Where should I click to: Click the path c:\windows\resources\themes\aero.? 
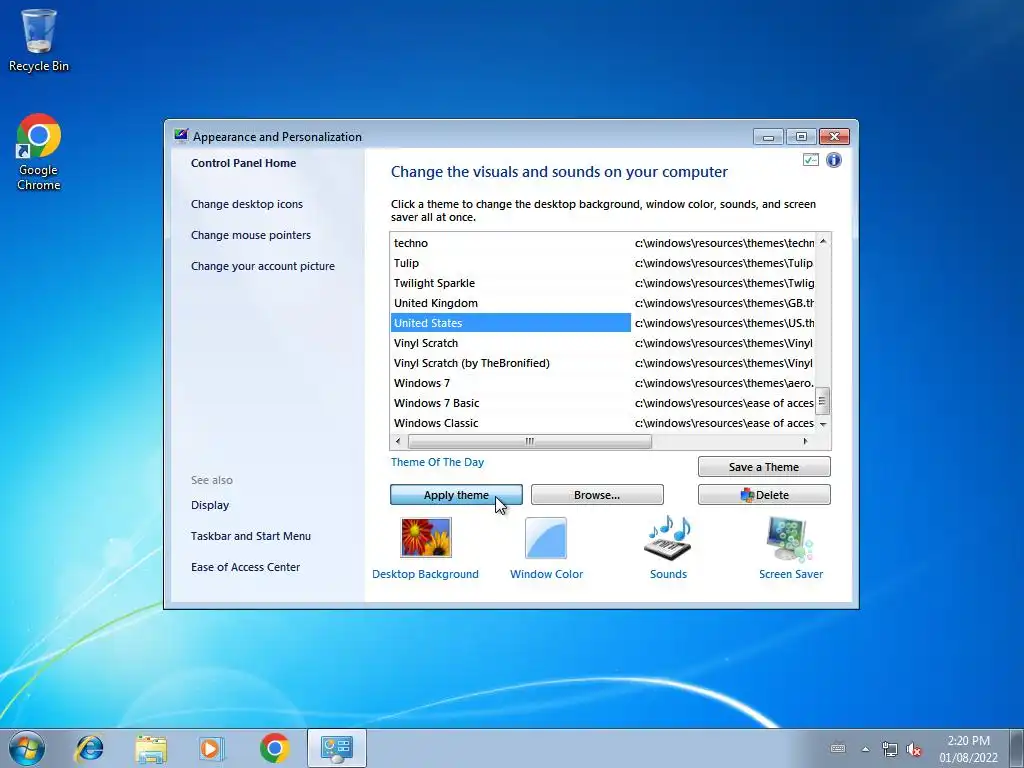click(x=724, y=383)
